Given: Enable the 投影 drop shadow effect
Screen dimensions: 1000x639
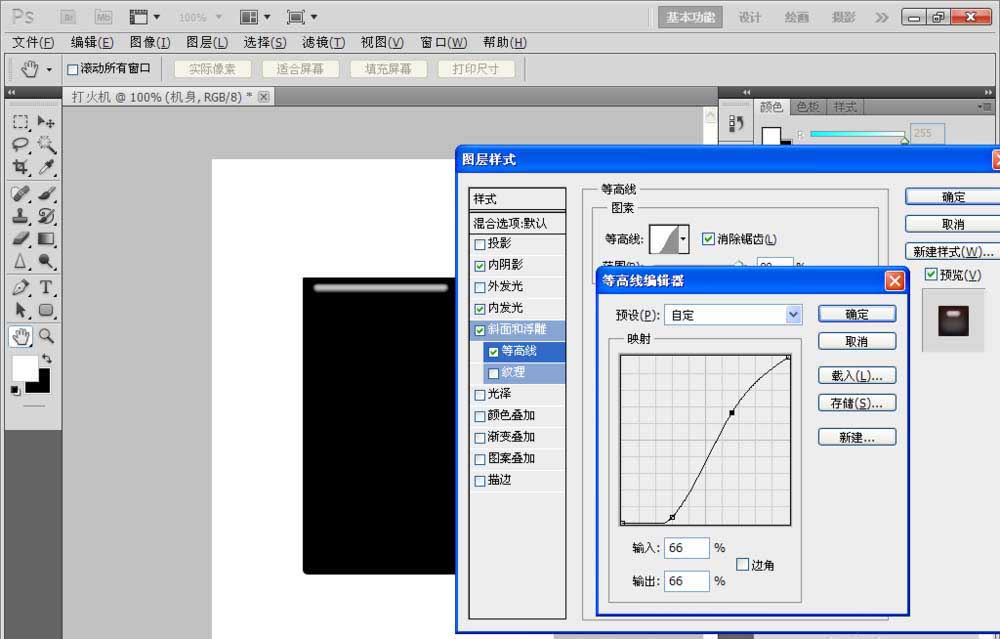Looking at the screenshot, I should tap(480, 243).
